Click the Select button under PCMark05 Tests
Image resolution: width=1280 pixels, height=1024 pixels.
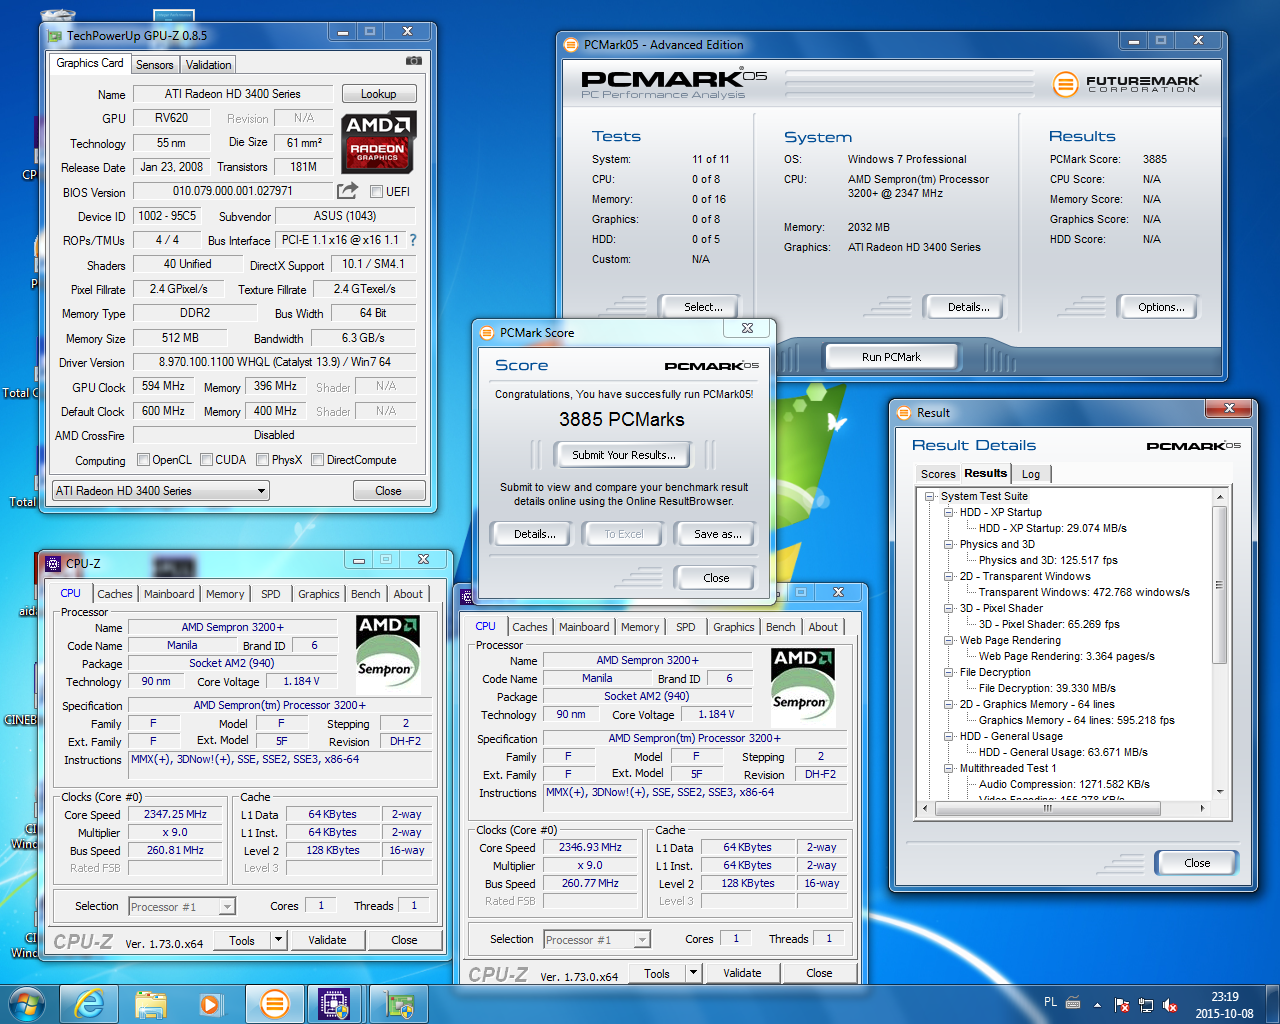click(x=702, y=307)
